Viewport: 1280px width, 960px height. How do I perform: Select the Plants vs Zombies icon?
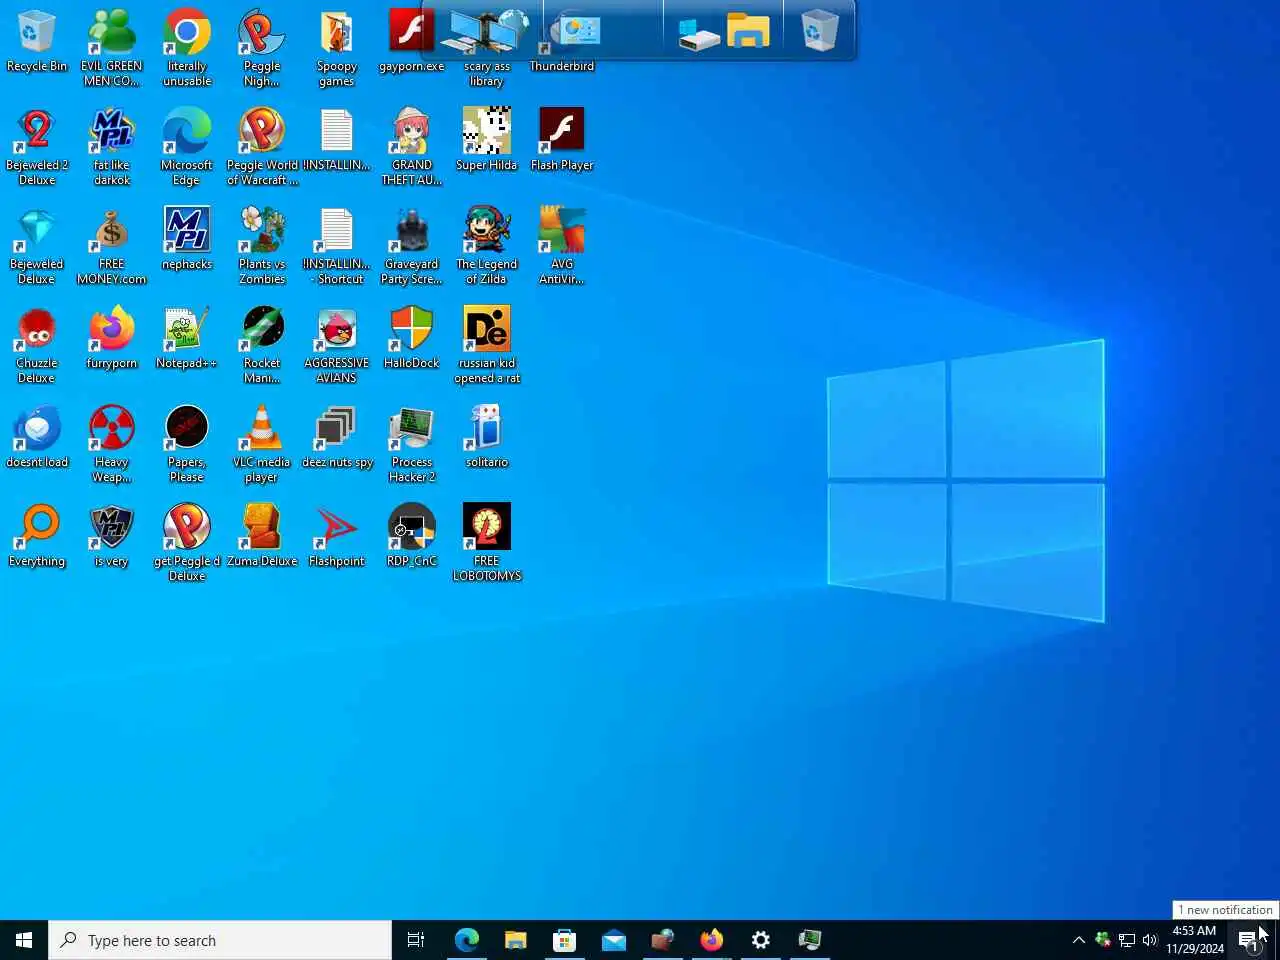coord(262,246)
